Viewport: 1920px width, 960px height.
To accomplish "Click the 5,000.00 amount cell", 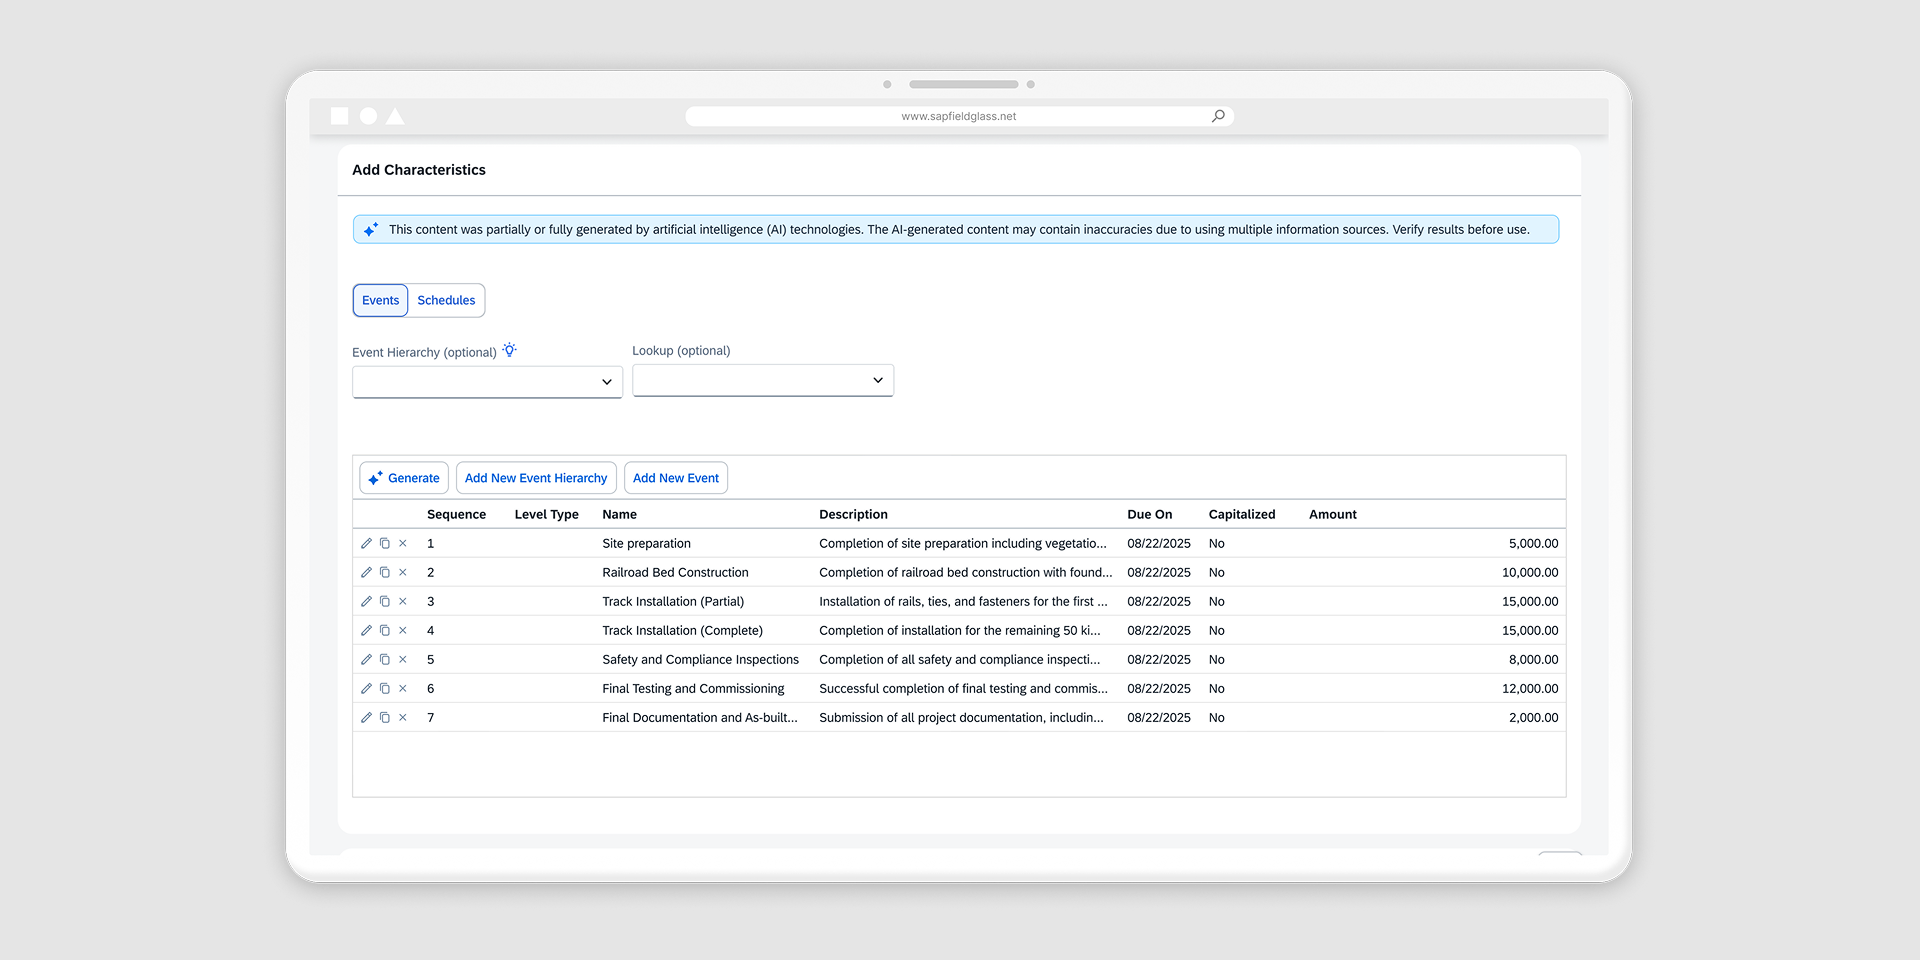I will click(x=1533, y=544).
